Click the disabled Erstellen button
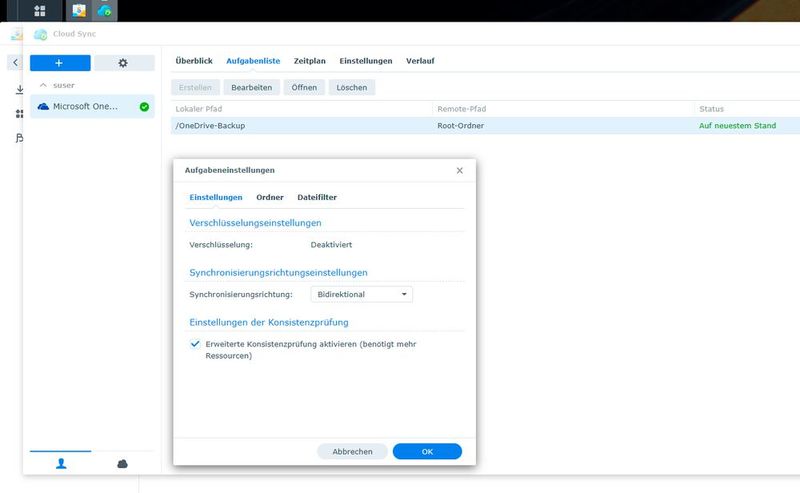The image size is (800, 493). pyautogui.click(x=195, y=87)
